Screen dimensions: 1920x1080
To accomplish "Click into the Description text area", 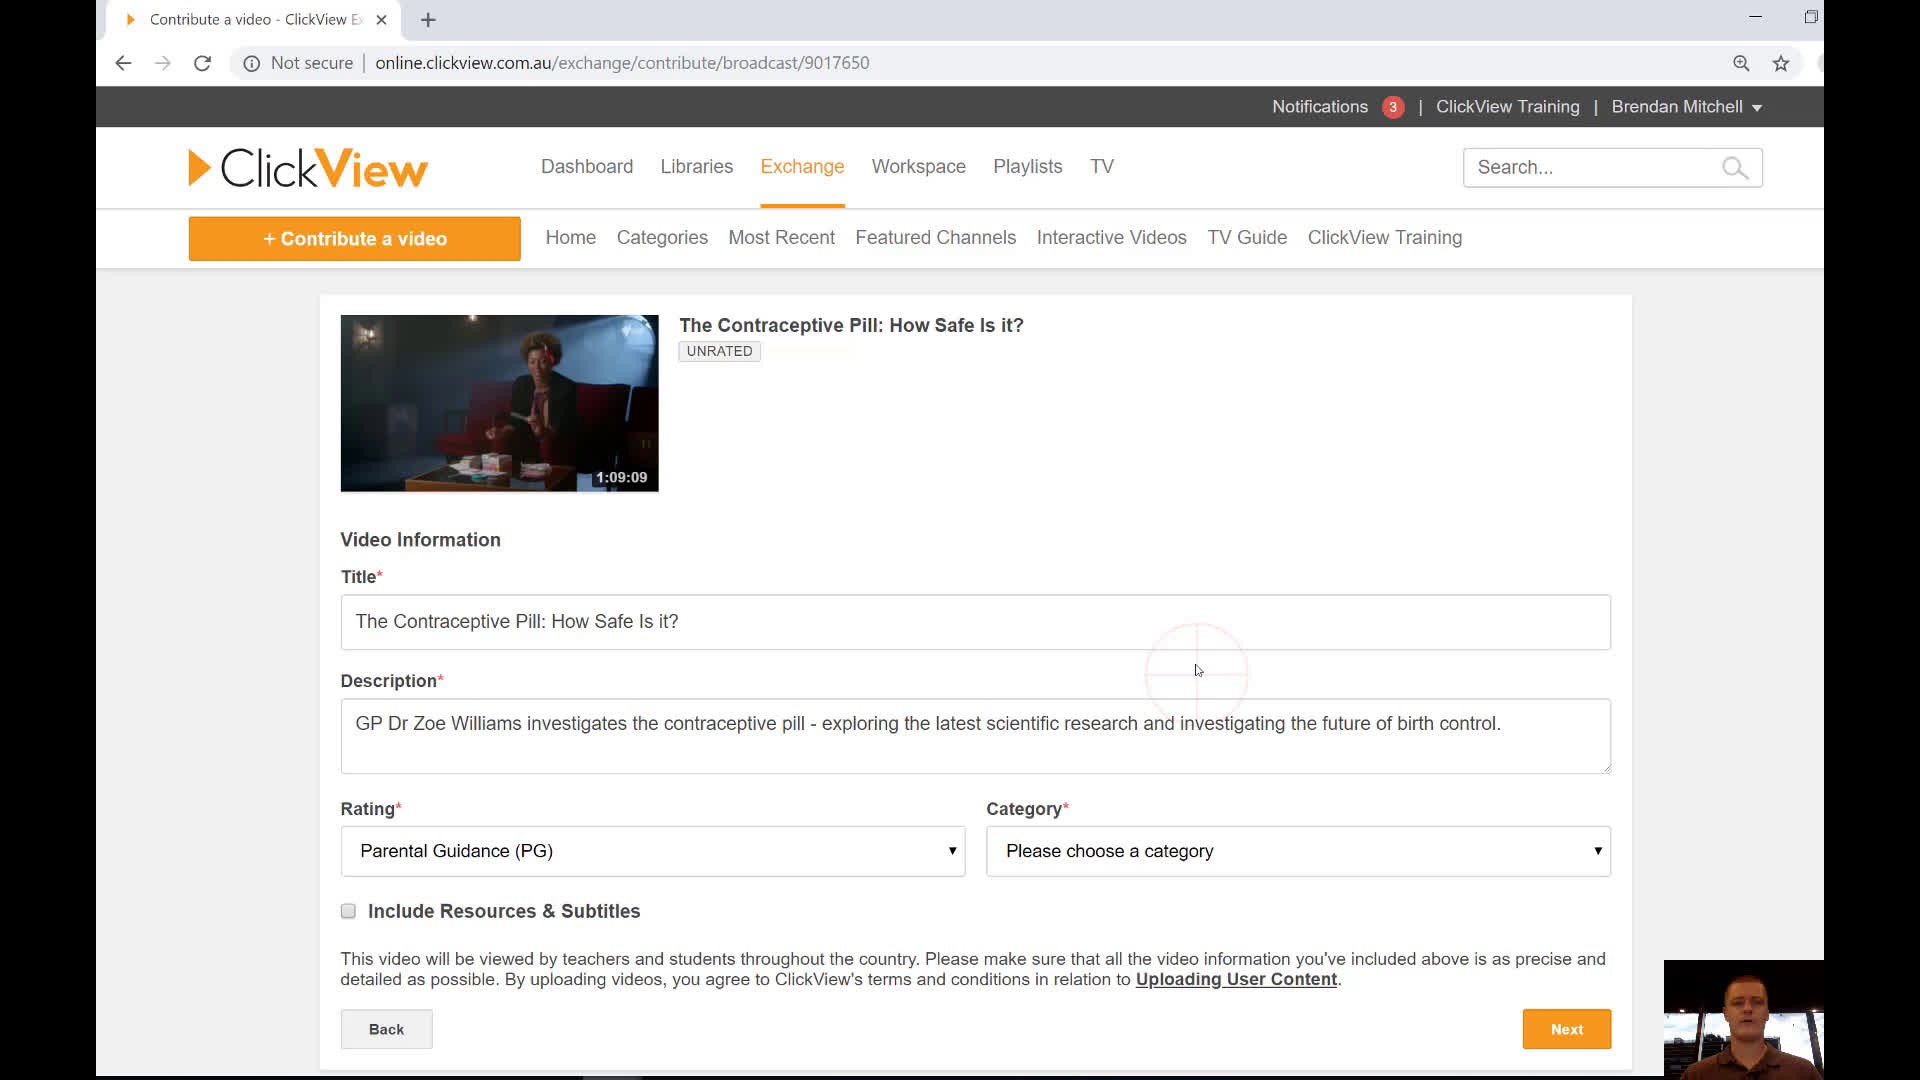I will 976,736.
